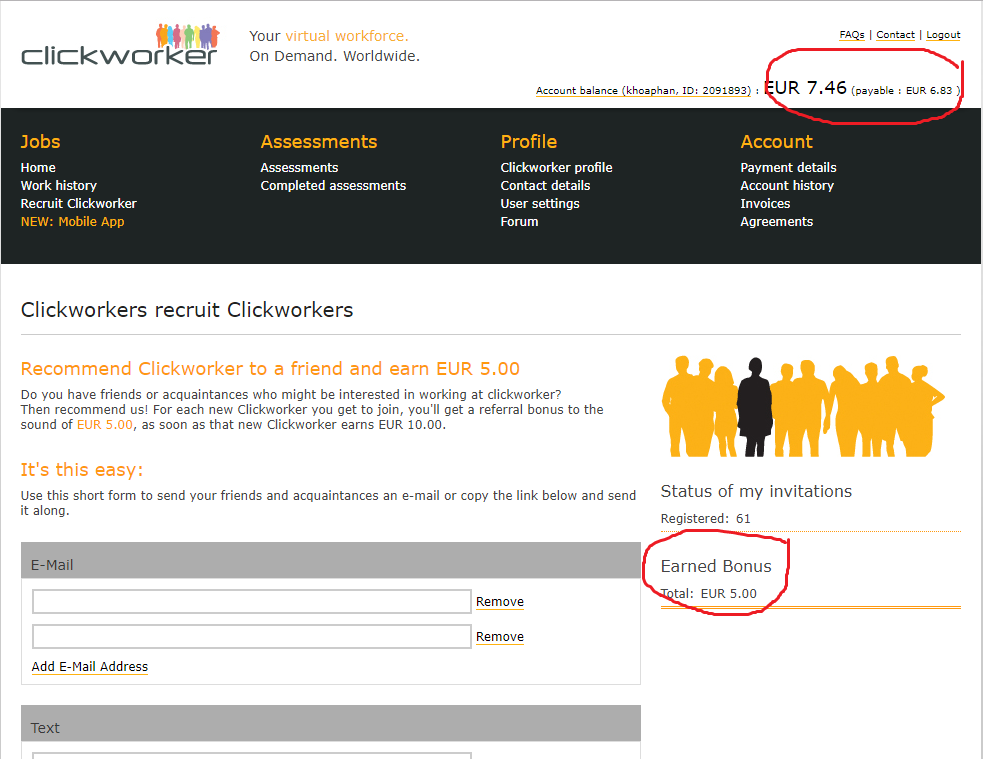
Task: Remove the second e-mail field
Action: pyautogui.click(x=500, y=637)
